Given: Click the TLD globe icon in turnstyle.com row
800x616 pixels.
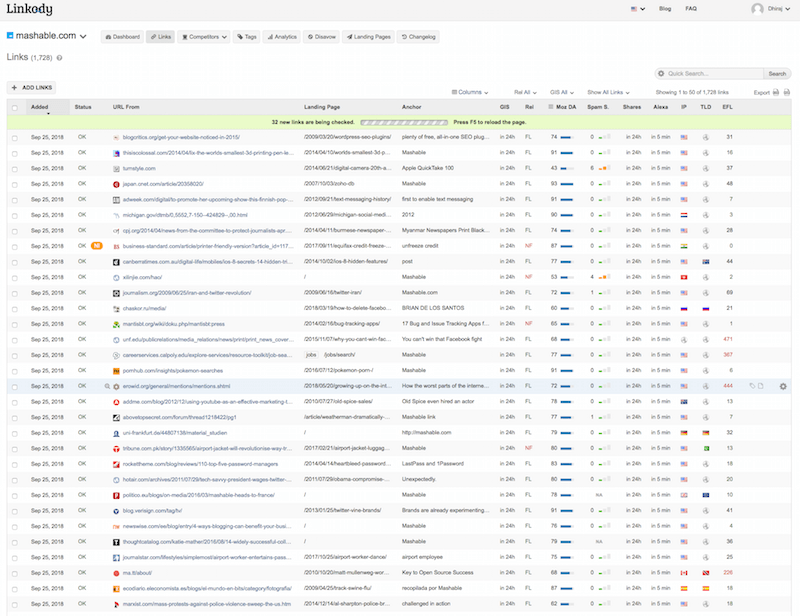Looking at the screenshot, I should click(x=706, y=169).
